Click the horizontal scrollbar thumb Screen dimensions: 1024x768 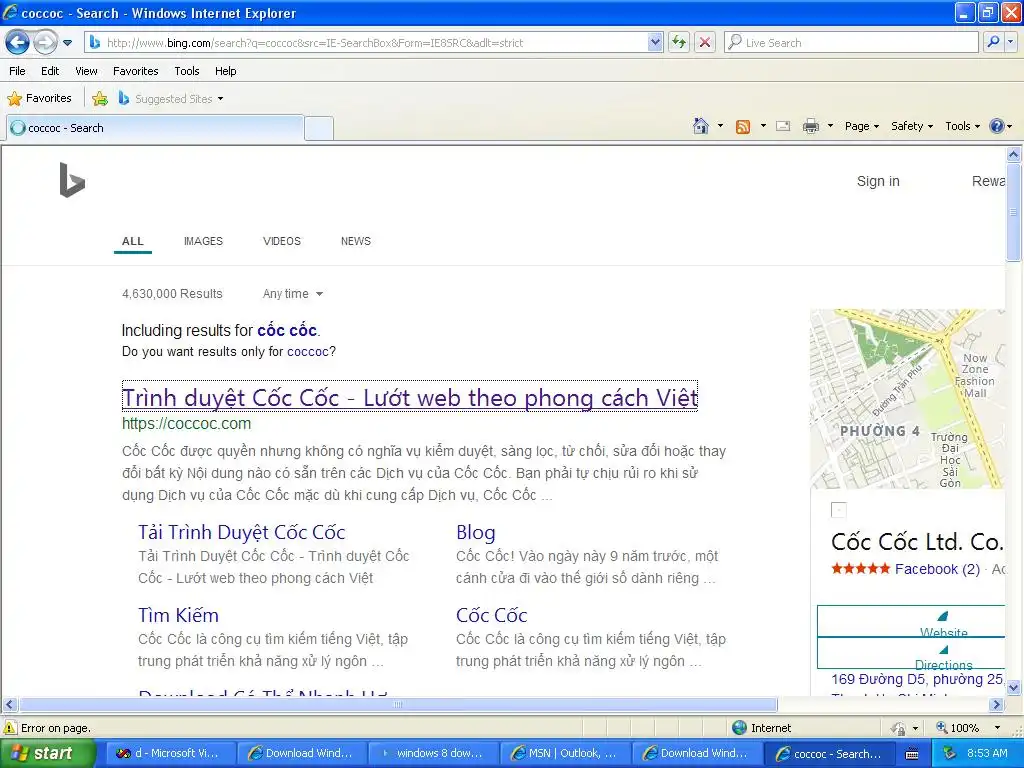tap(398, 705)
